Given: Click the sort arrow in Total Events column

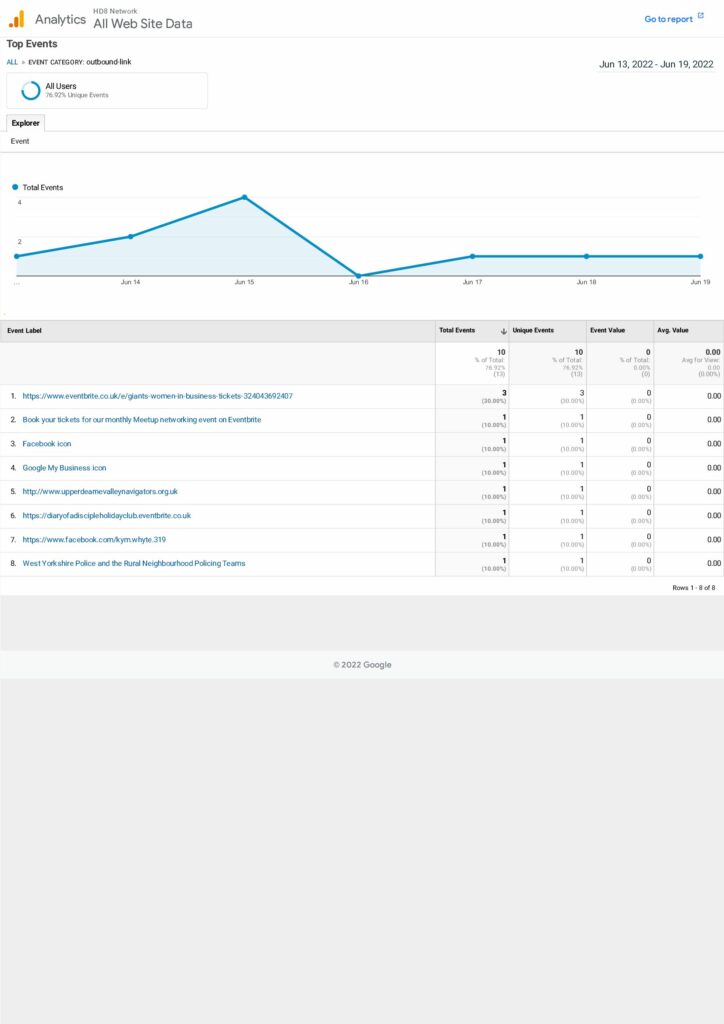Looking at the screenshot, I should (503, 331).
